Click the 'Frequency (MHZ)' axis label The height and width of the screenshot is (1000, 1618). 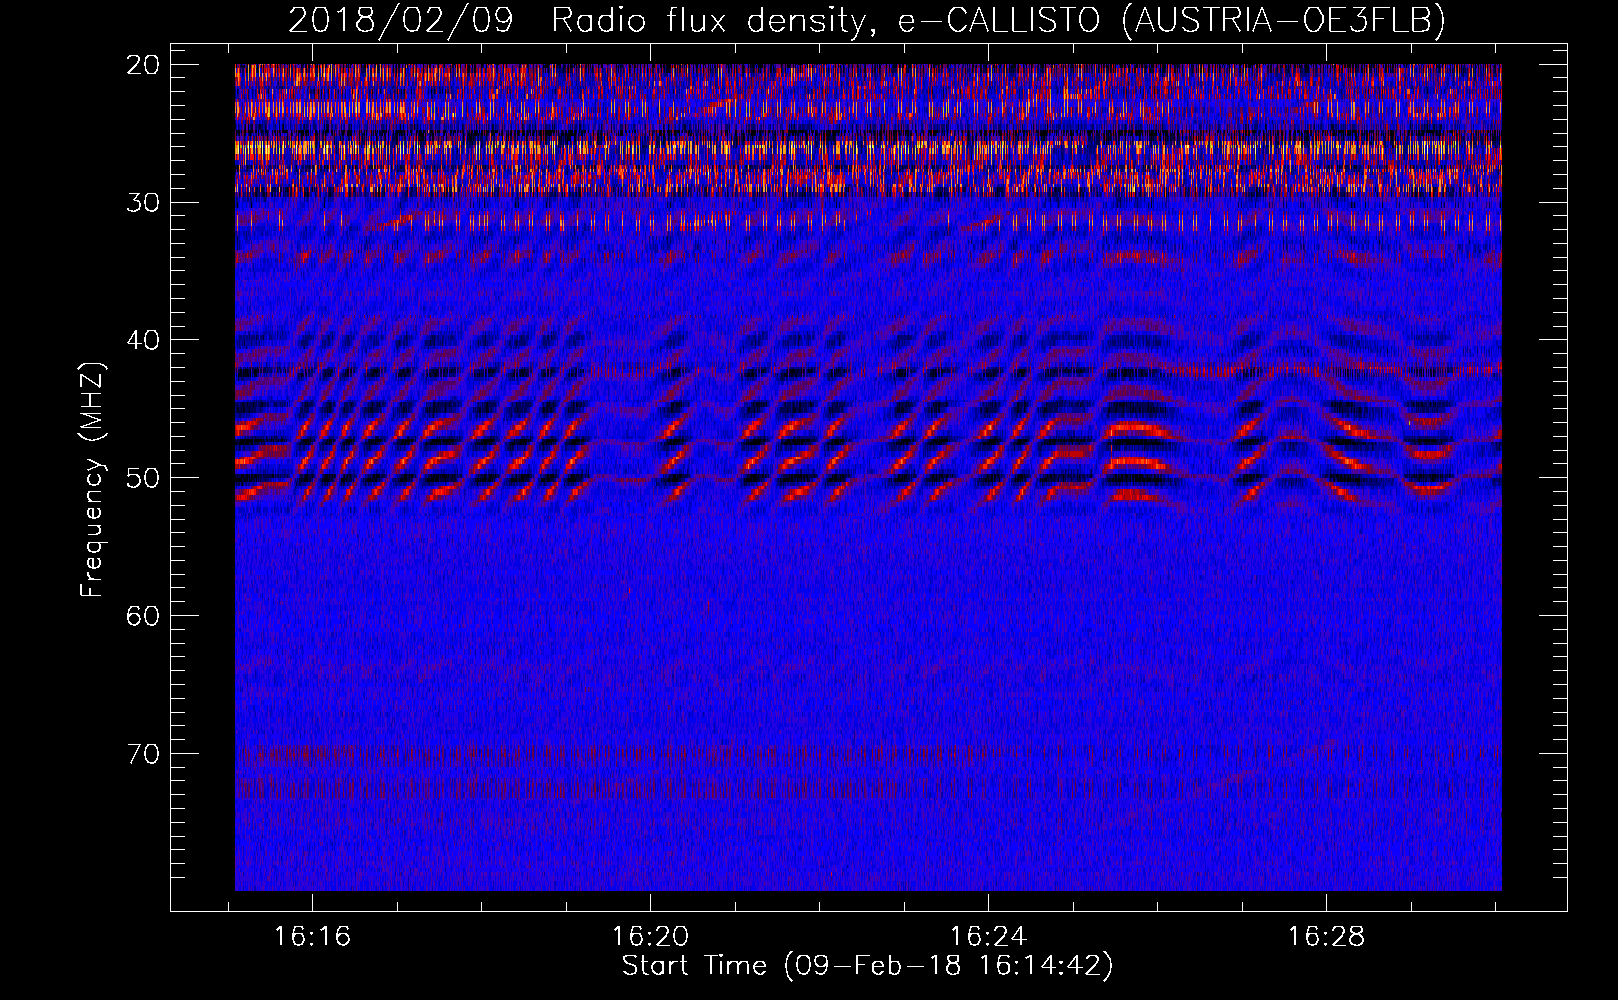(x=92, y=479)
